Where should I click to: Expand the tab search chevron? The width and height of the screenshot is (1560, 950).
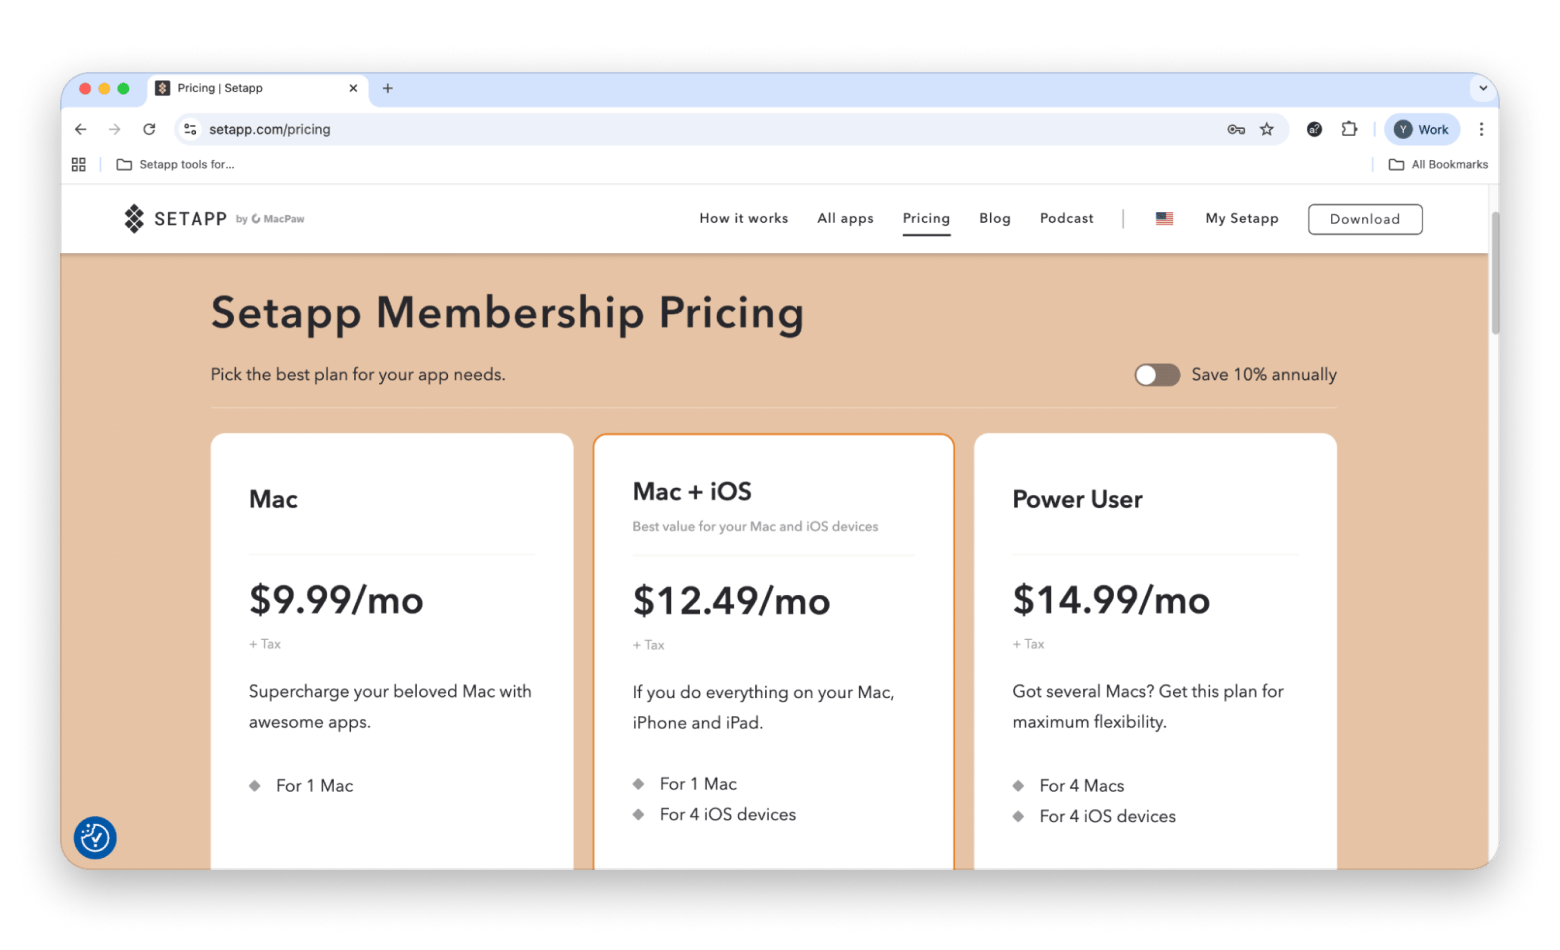tap(1483, 88)
